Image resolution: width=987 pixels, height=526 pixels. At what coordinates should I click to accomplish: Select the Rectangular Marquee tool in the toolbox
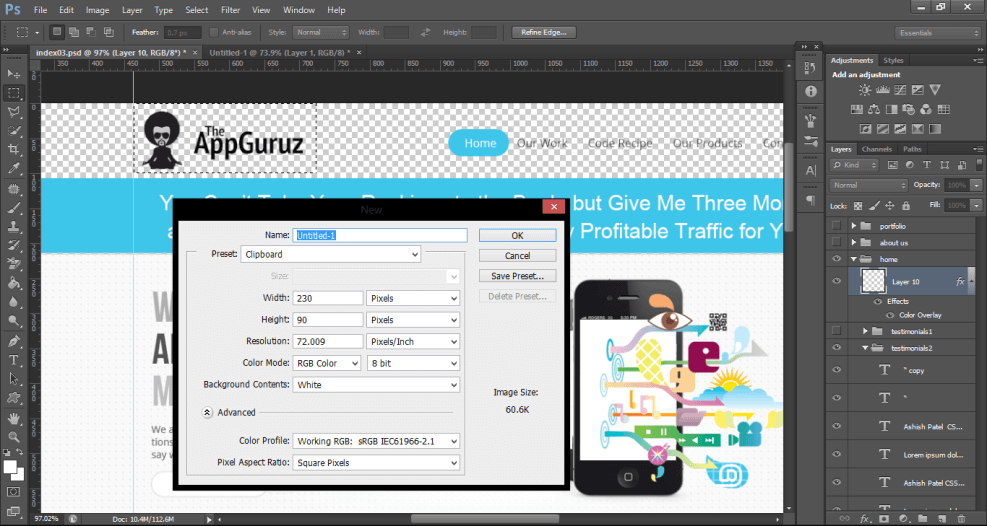(x=13, y=92)
